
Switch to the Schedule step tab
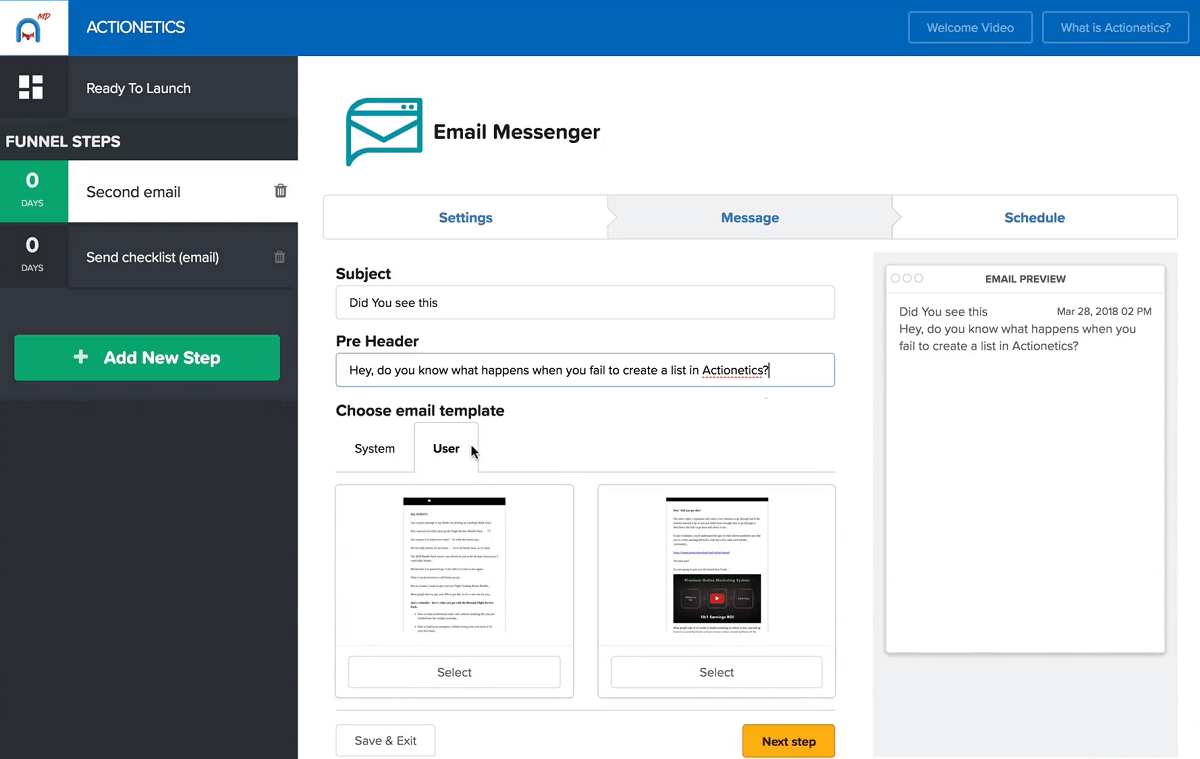(x=1034, y=218)
